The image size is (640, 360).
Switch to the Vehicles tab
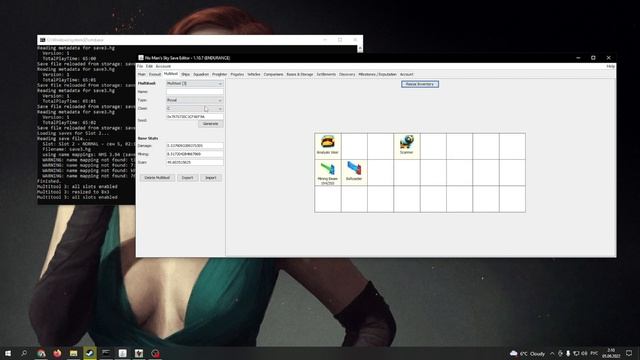253,74
